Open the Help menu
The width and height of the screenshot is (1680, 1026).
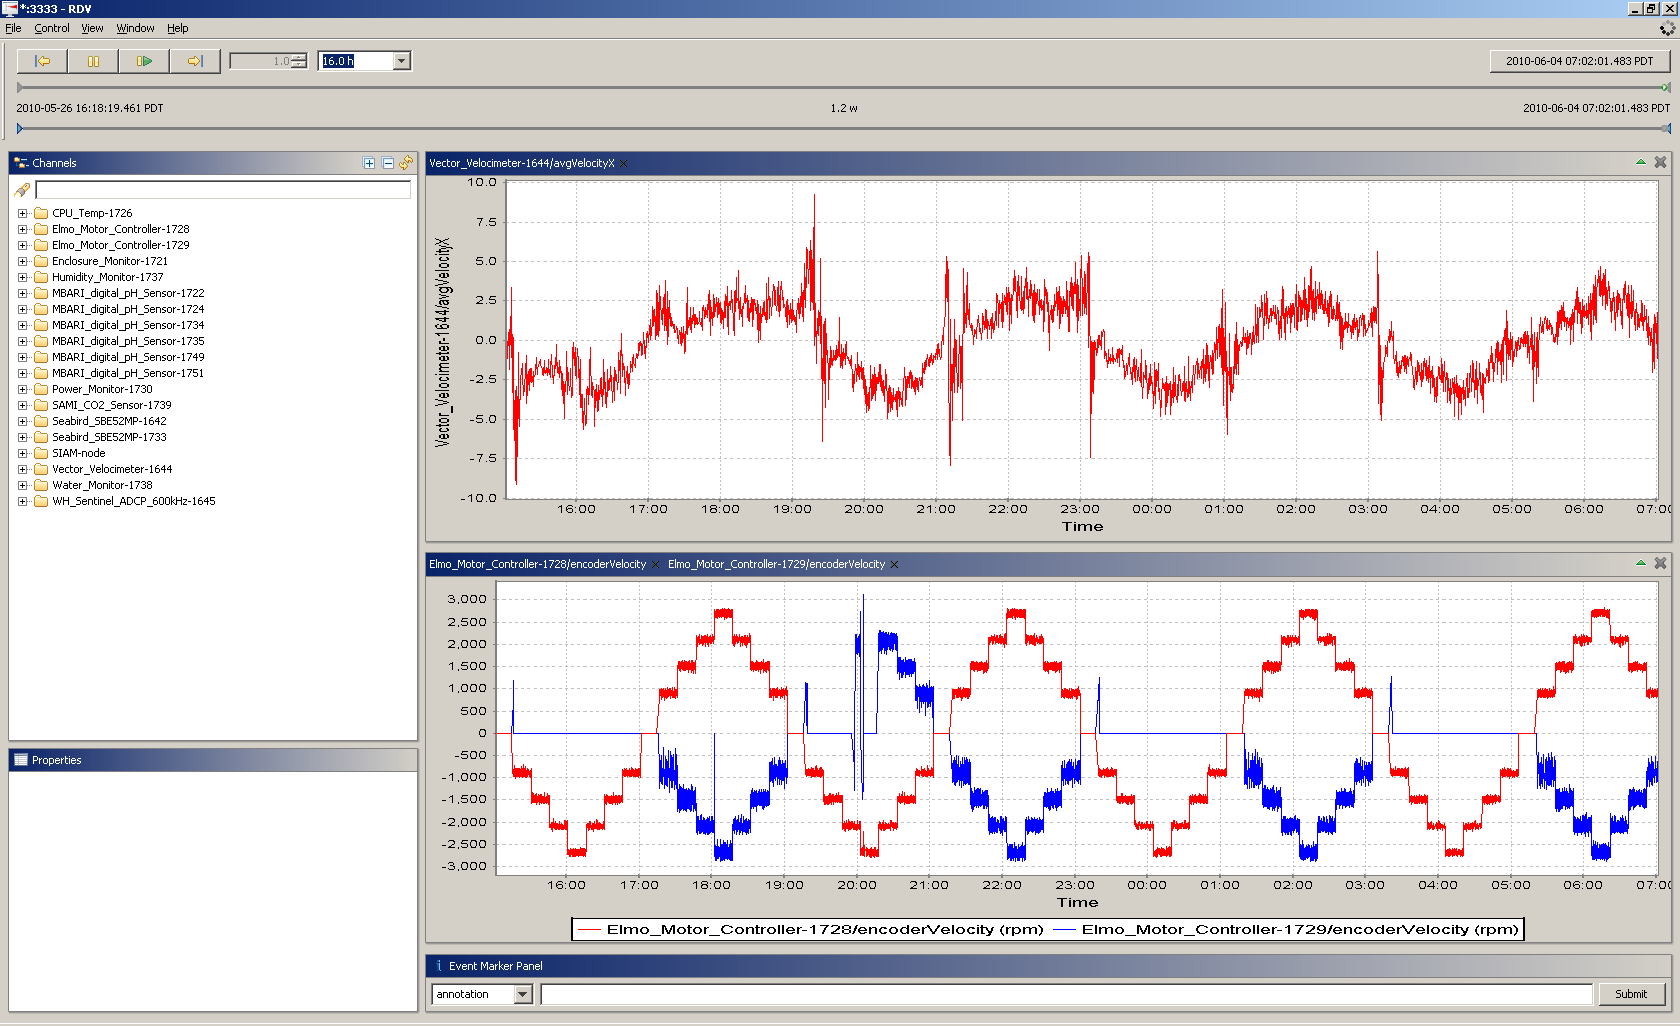click(x=177, y=28)
